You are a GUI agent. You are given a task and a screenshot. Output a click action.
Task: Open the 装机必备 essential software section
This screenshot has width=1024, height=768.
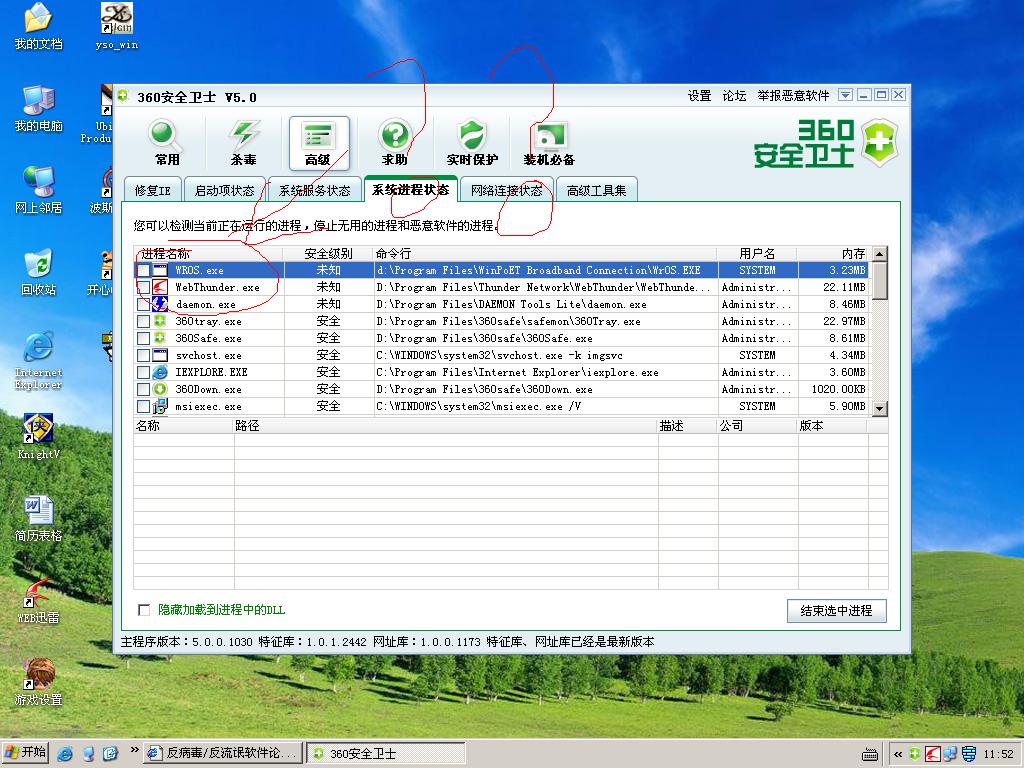point(549,142)
